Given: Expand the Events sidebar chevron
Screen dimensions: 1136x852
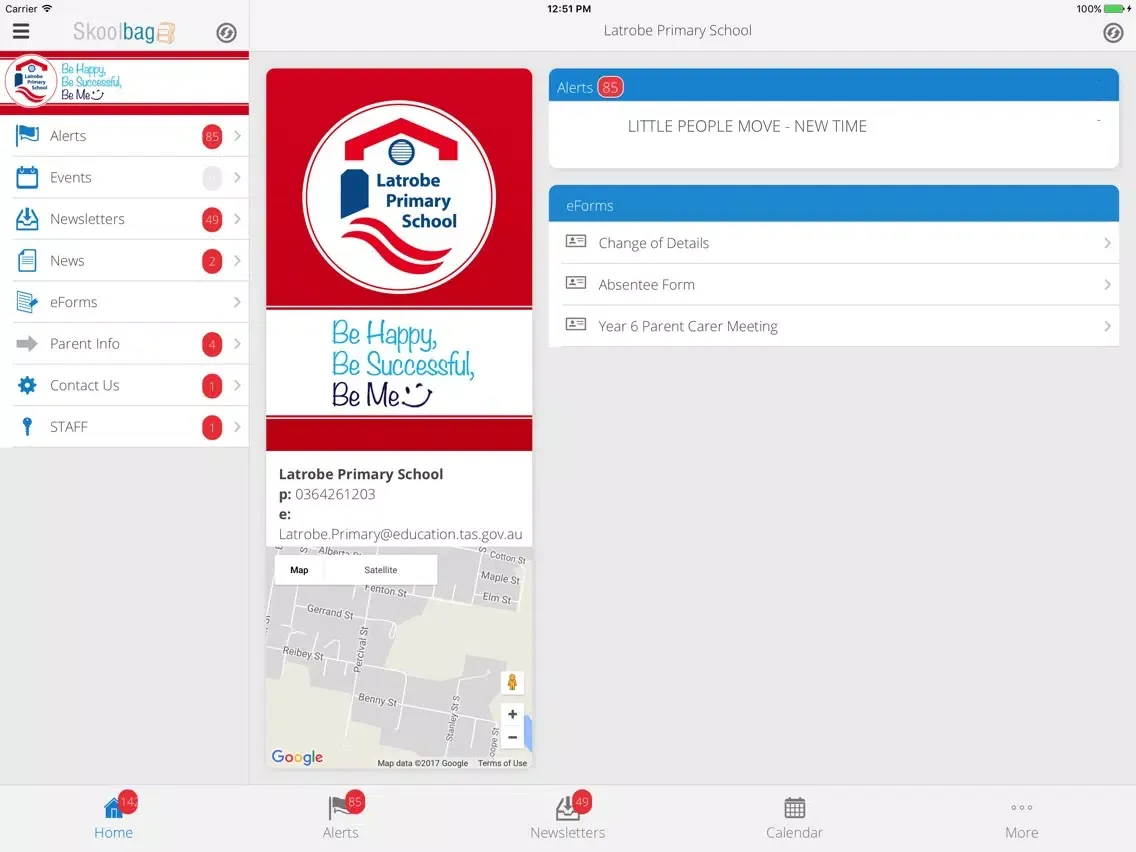Looking at the screenshot, I should coord(237,178).
